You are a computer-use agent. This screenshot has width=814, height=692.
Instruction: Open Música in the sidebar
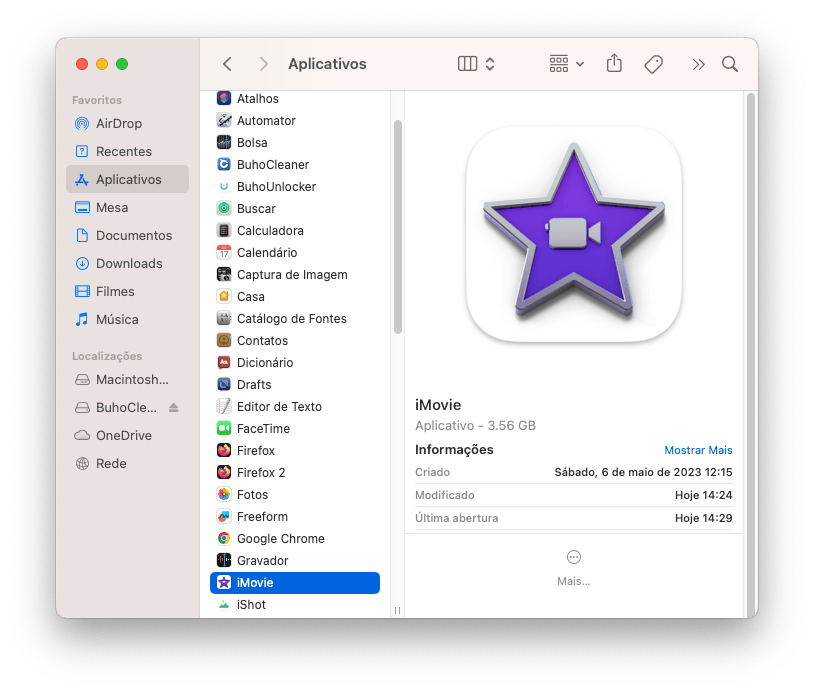point(127,320)
